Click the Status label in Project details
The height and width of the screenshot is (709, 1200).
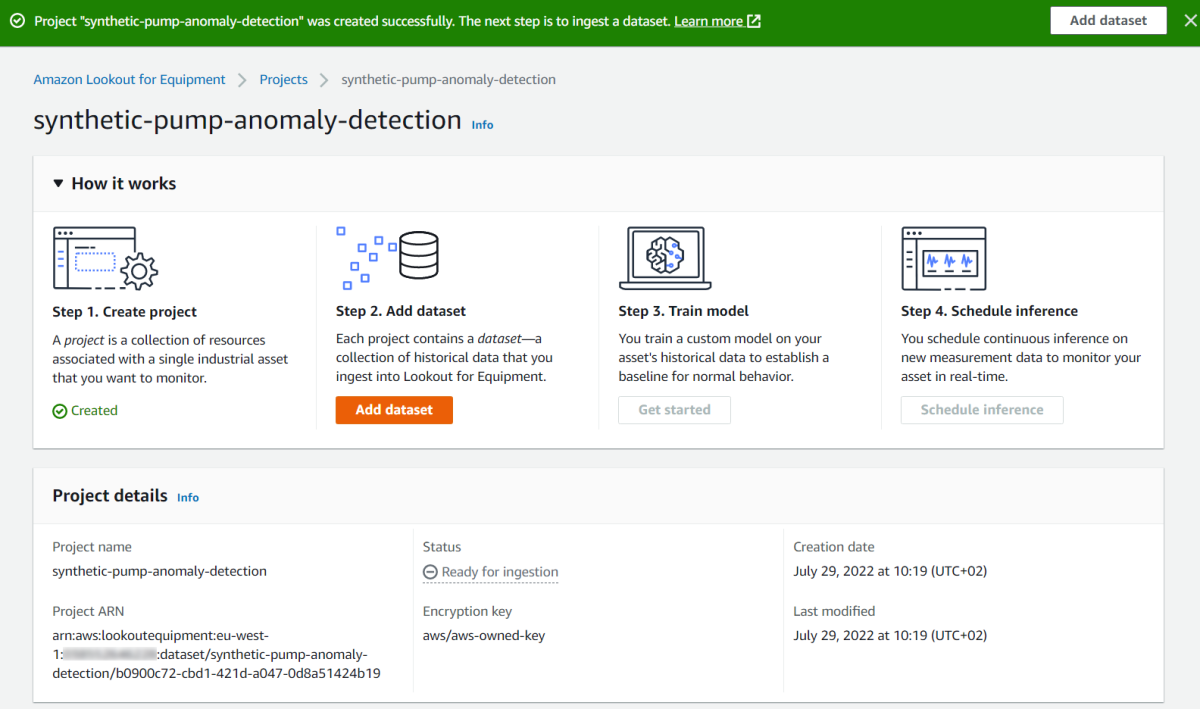[x=442, y=547]
